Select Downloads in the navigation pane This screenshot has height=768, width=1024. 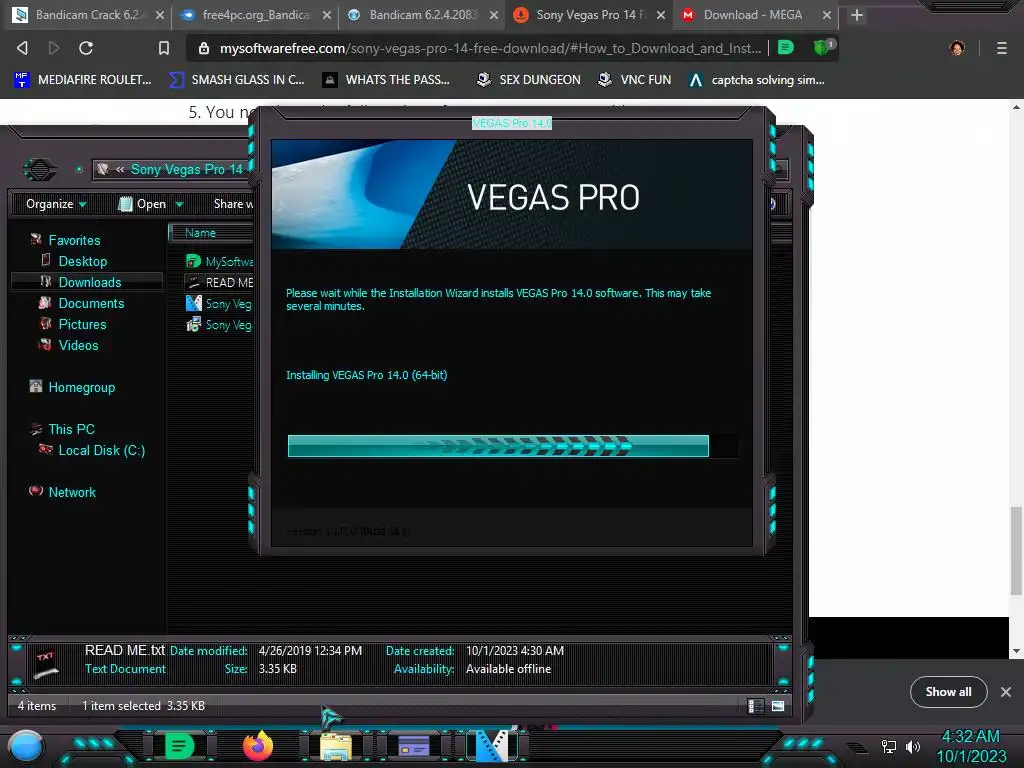(x=86, y=282)
